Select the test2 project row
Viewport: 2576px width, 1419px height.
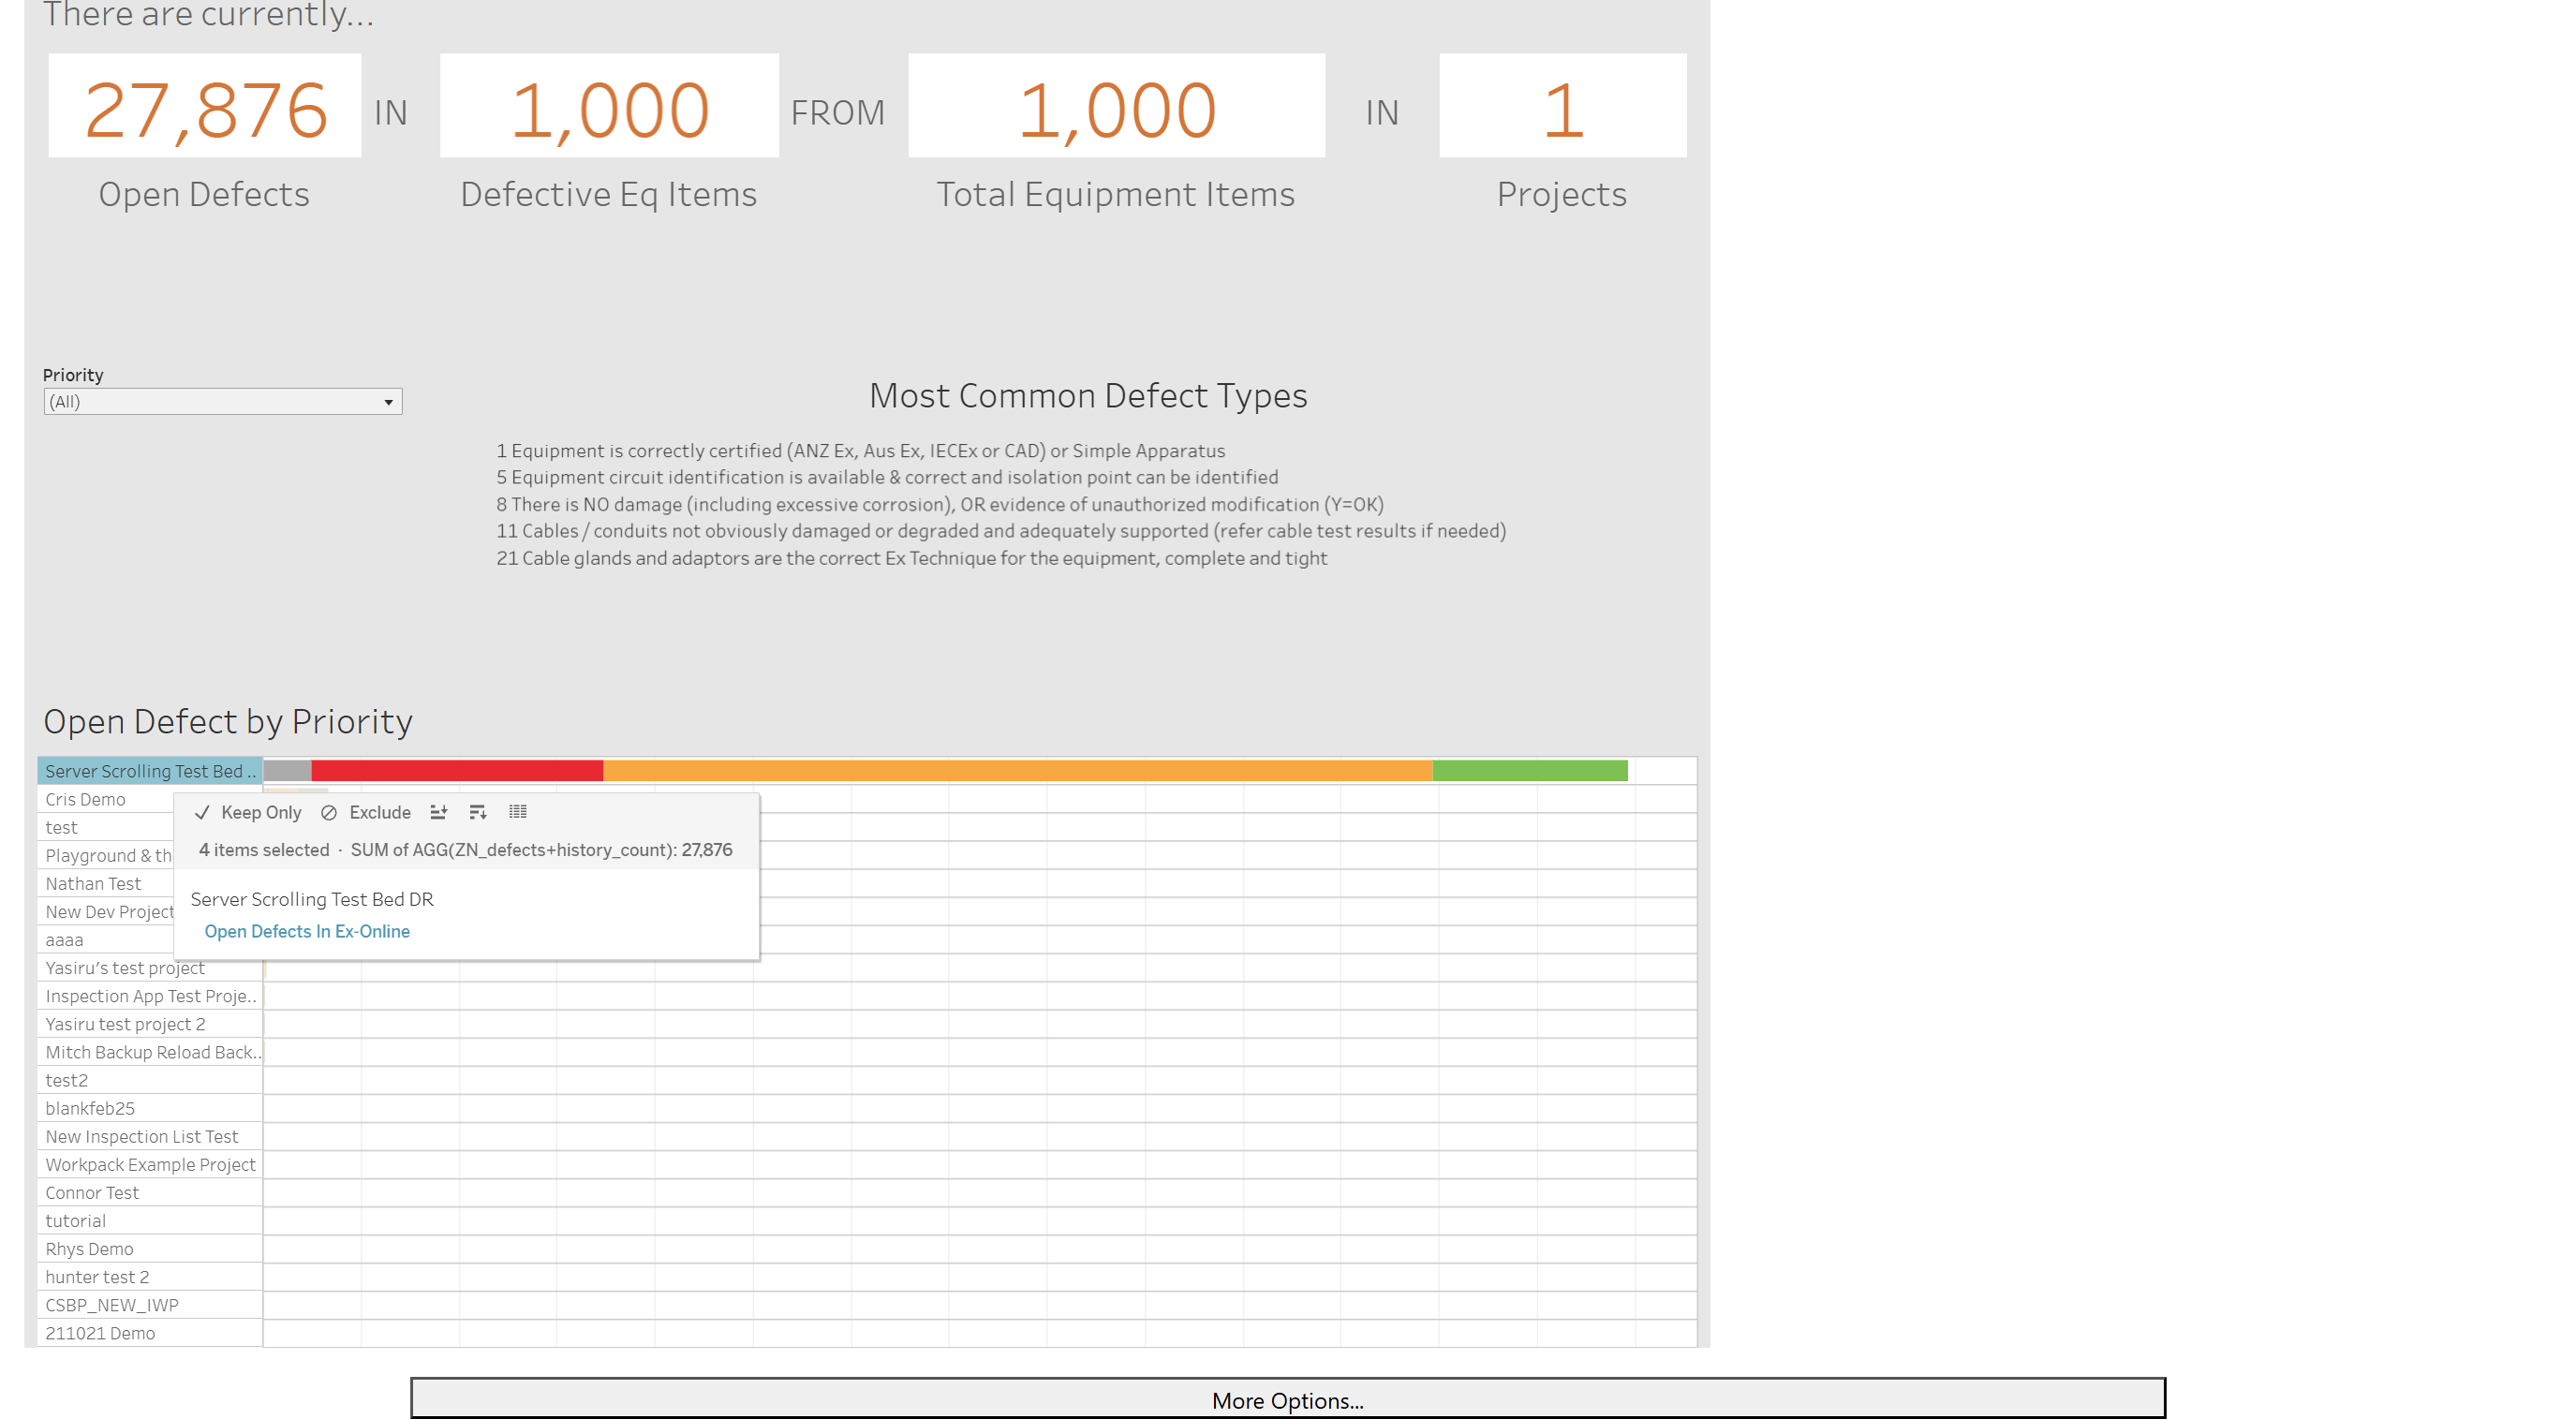150,1079
